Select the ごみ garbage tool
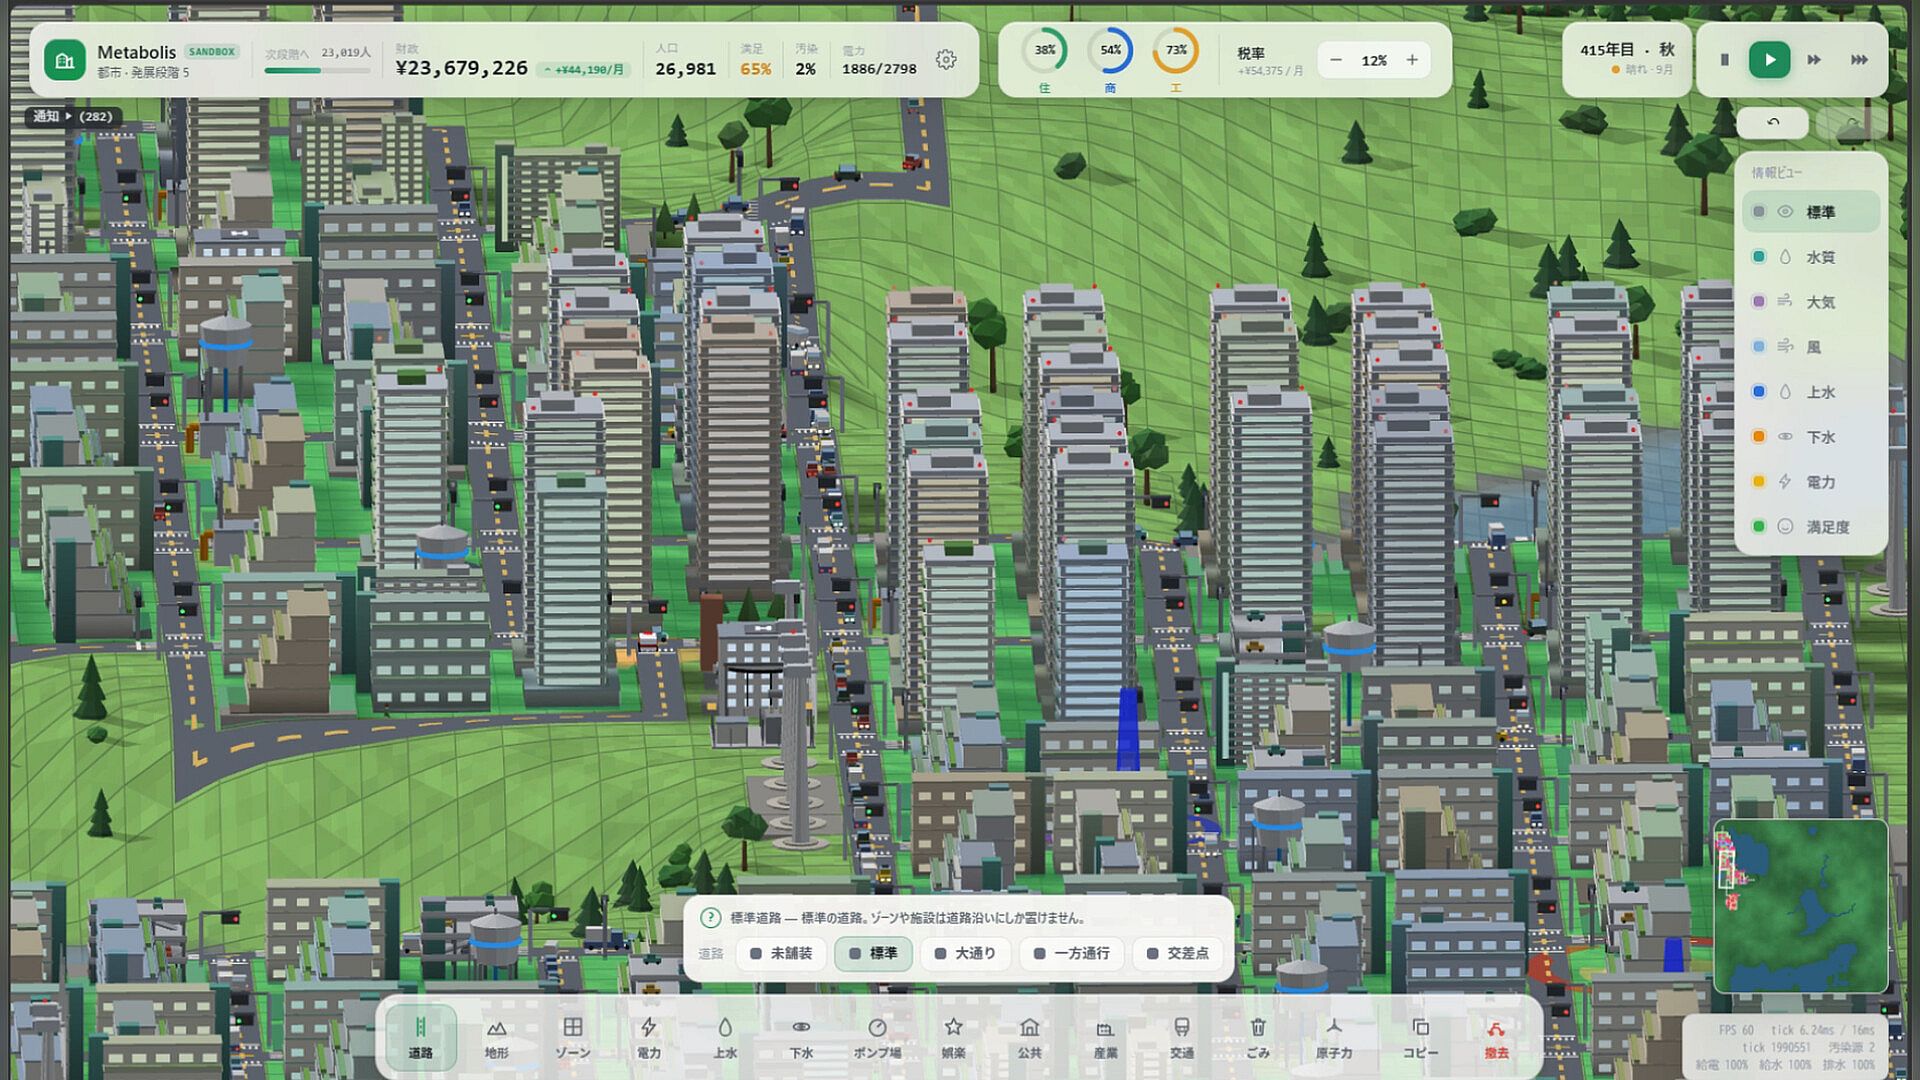 pyautogui.click(x=1258, y=1037)
